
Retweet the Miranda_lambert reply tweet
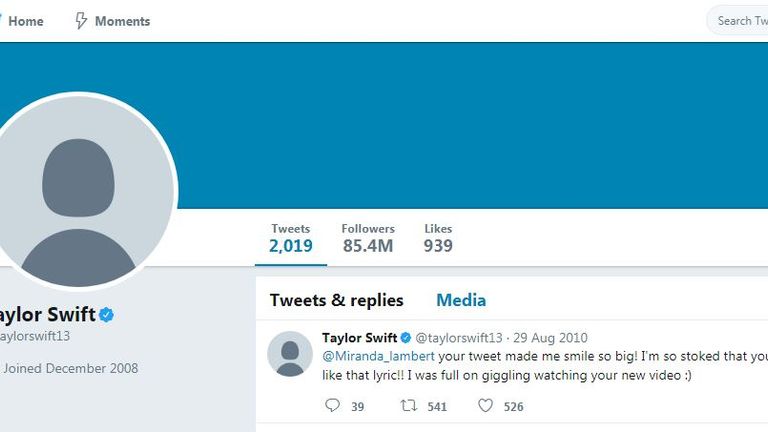(408, 406)
